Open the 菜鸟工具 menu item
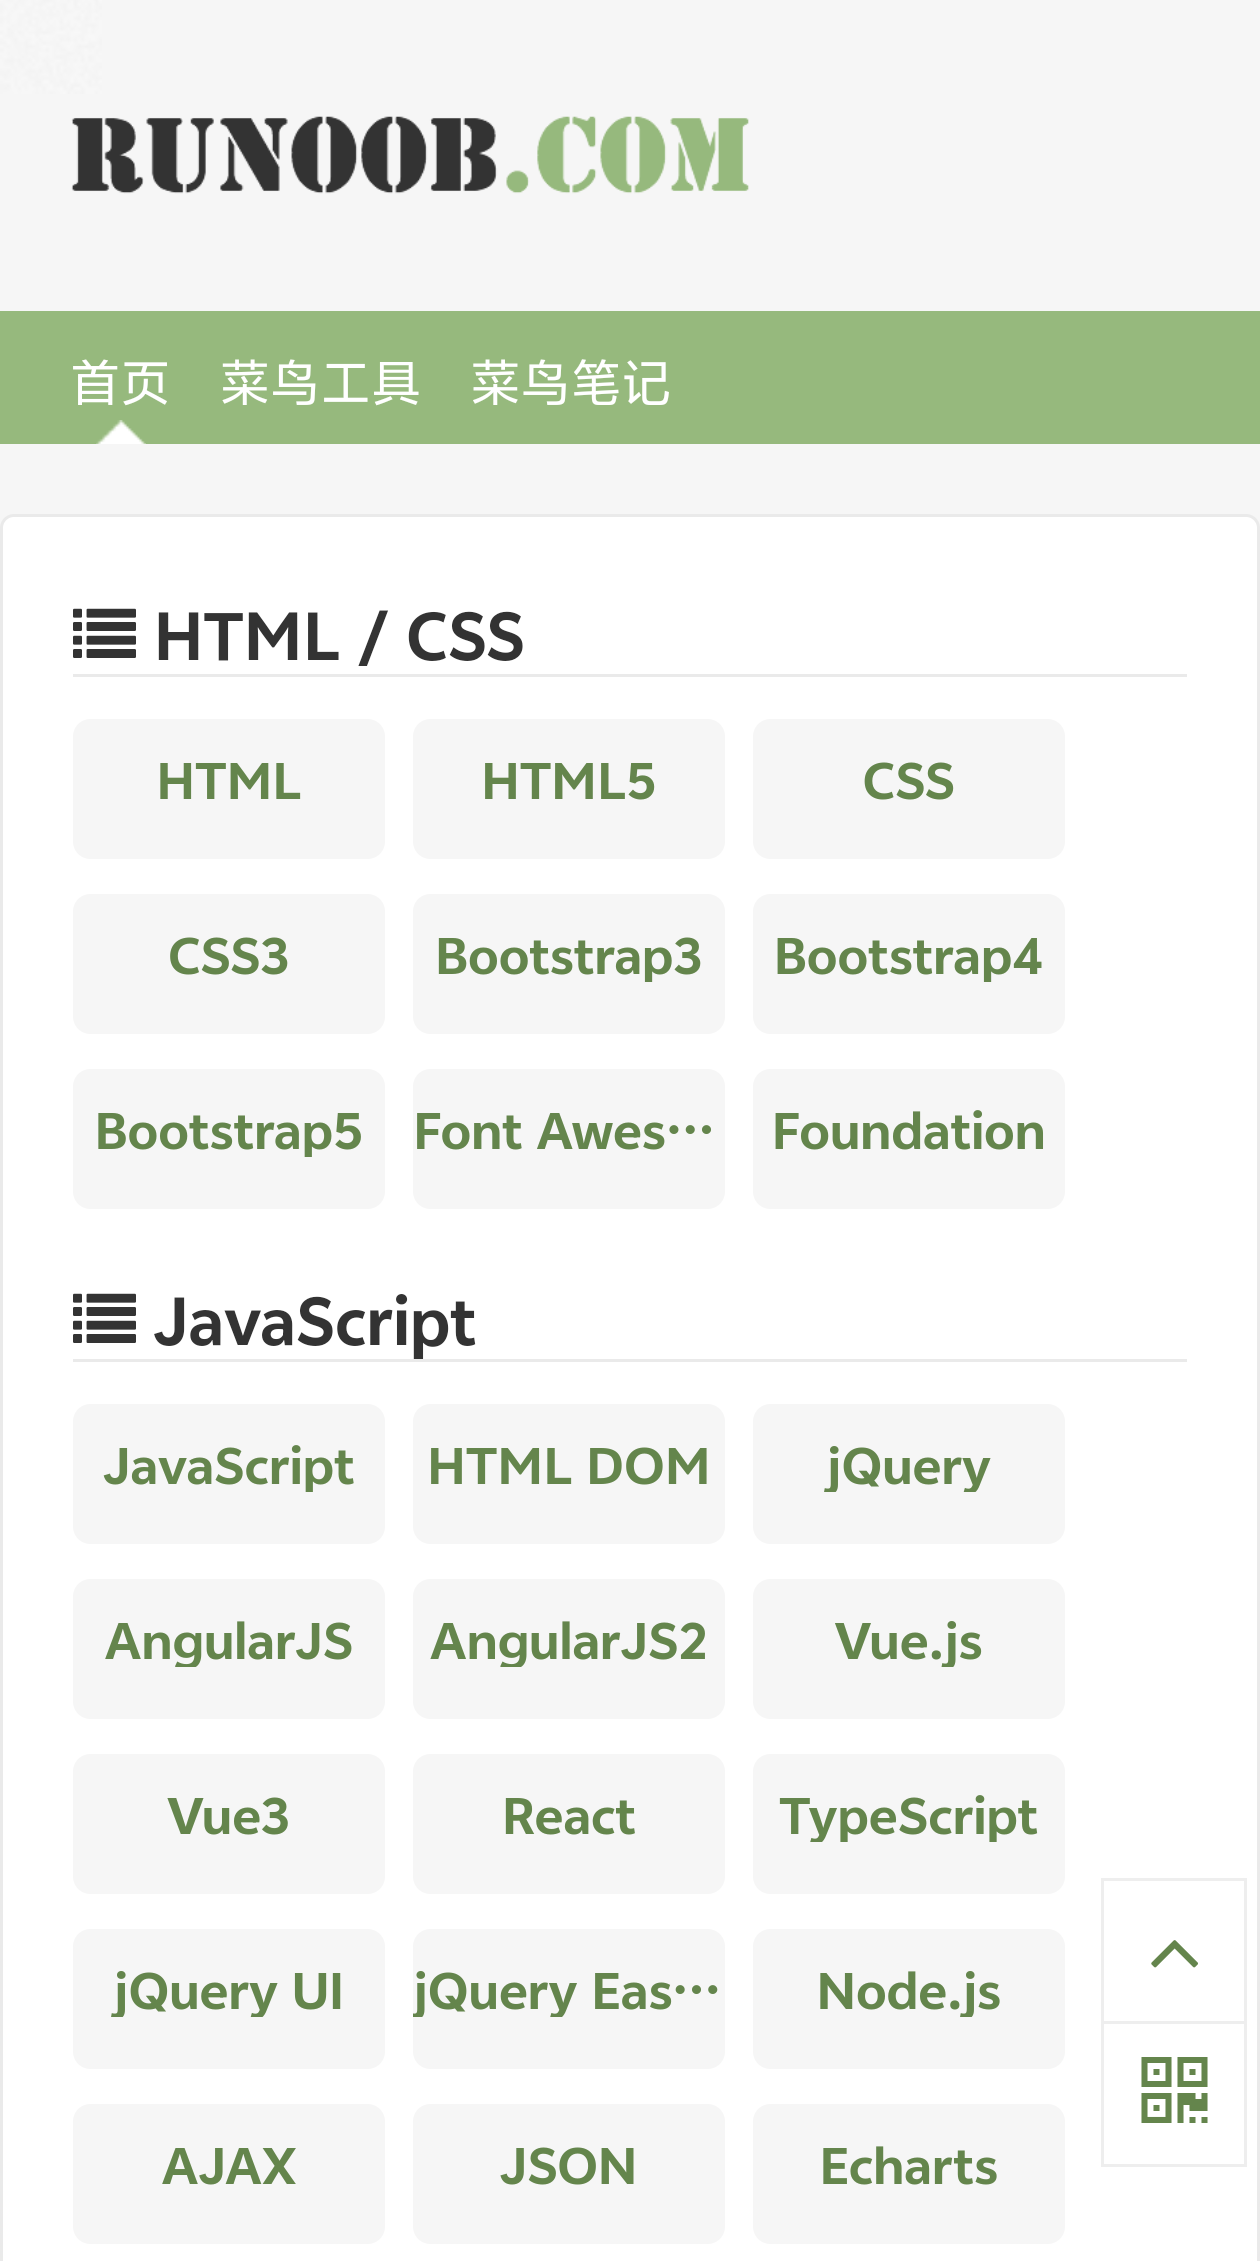This screenshot has width=1260, height=2261. pyautogui.click(x=320, y=383)
